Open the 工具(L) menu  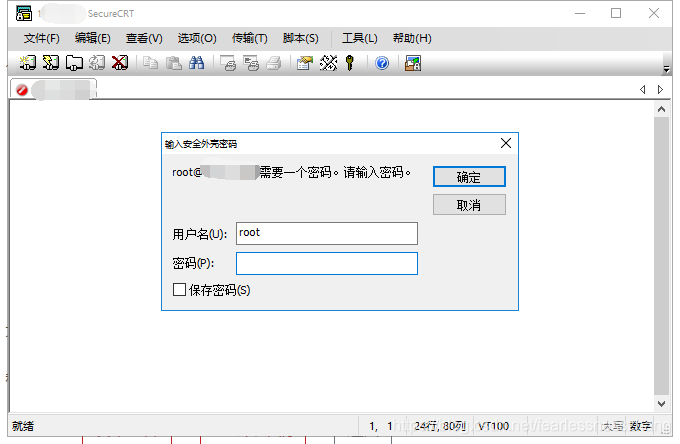(x=360, y=38)
